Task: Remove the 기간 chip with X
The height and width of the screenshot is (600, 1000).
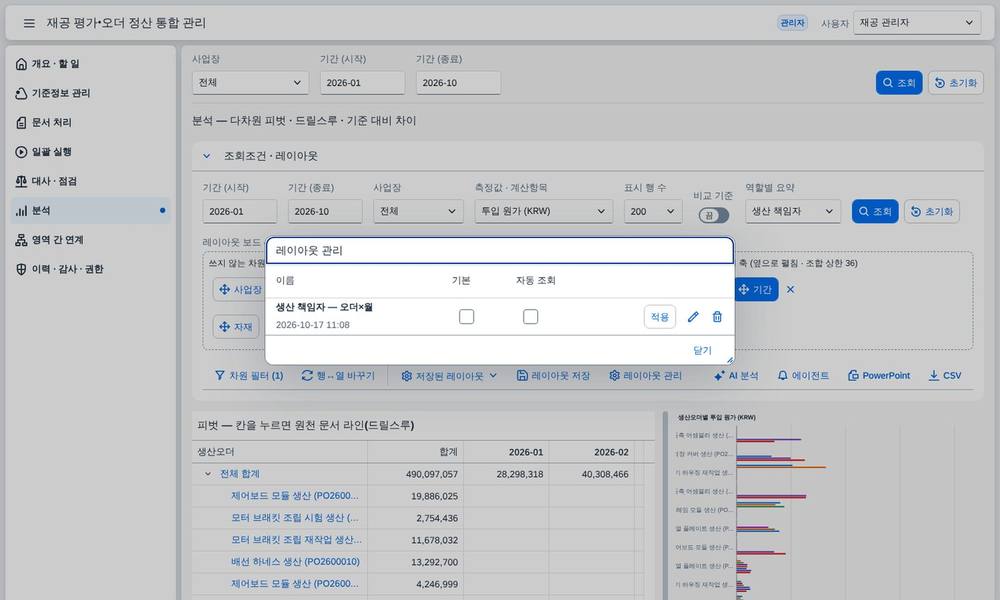Action: click(x=791, y=289)
